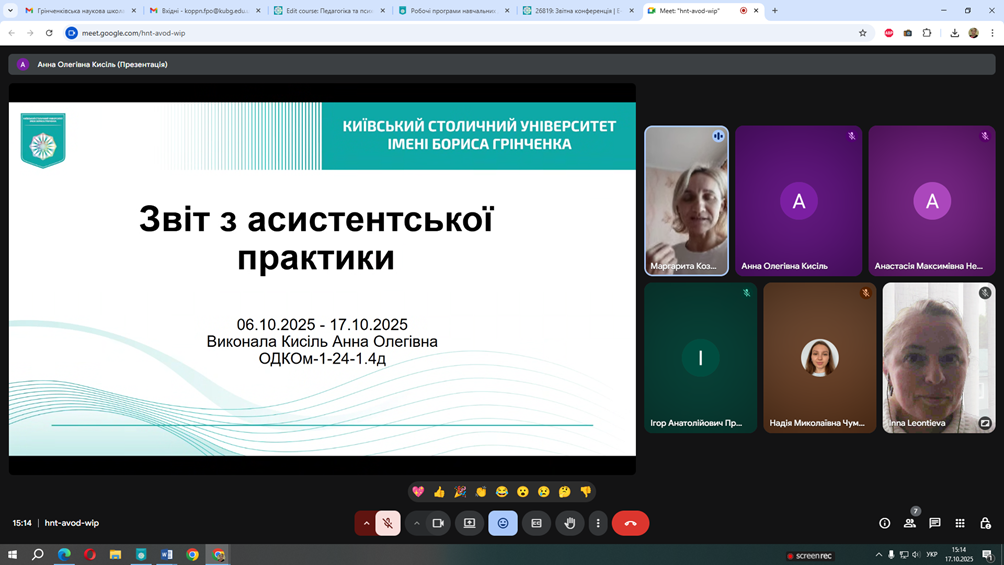Open the activities grid icon
This screenshot has height=565, width=1004.
[960, 523]
